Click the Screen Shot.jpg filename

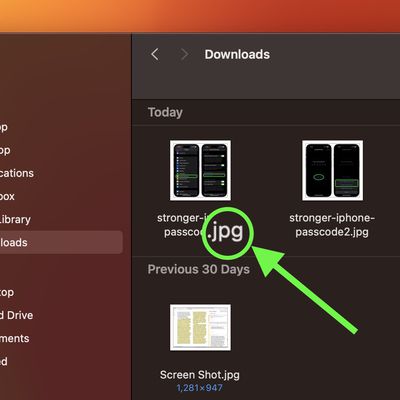pos(200,375)
